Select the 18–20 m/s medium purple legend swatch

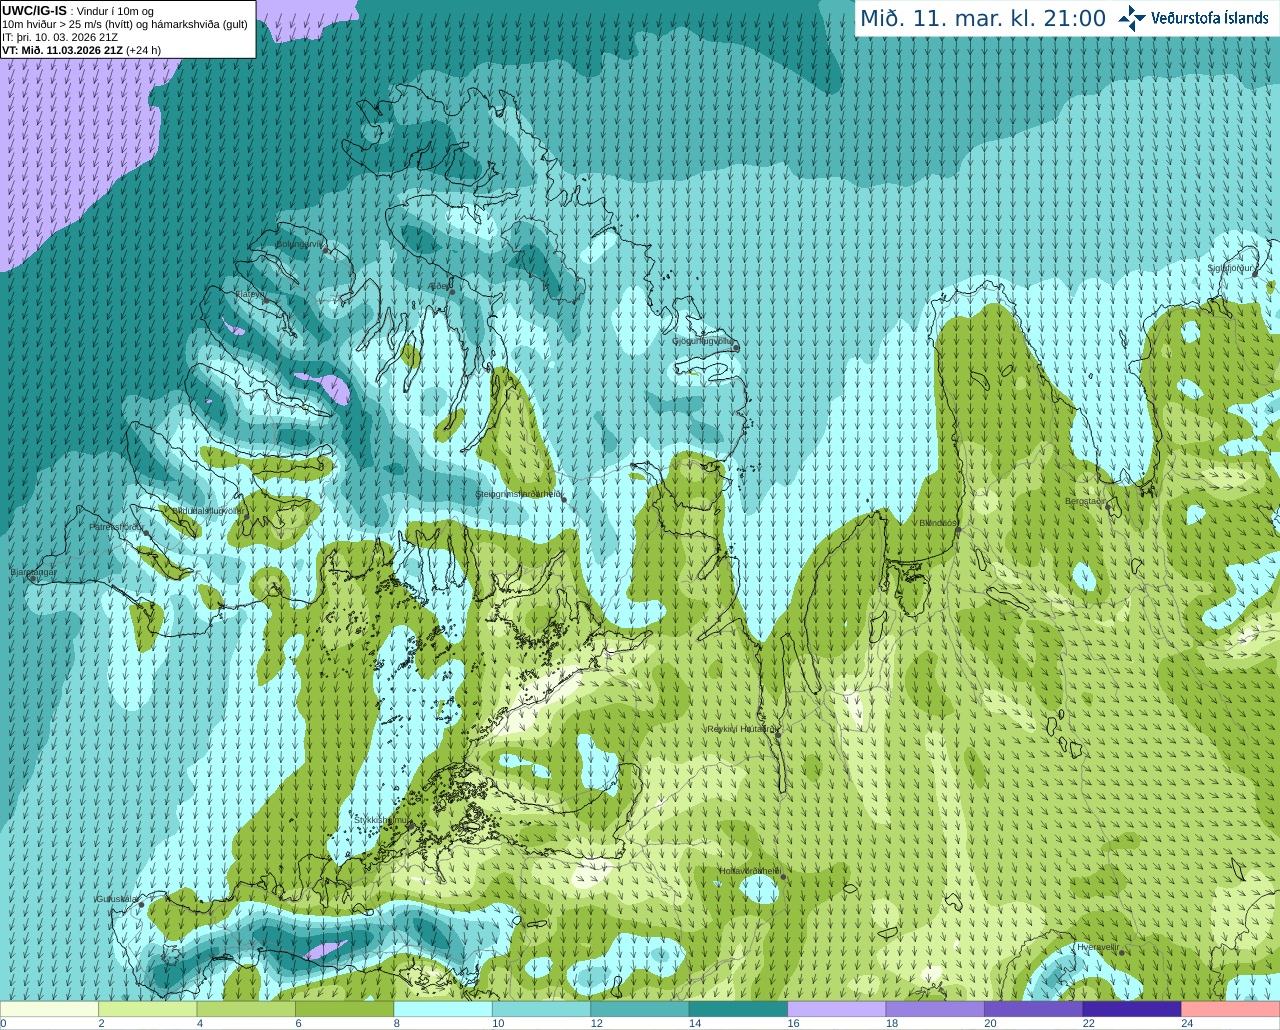point(936,1009)
